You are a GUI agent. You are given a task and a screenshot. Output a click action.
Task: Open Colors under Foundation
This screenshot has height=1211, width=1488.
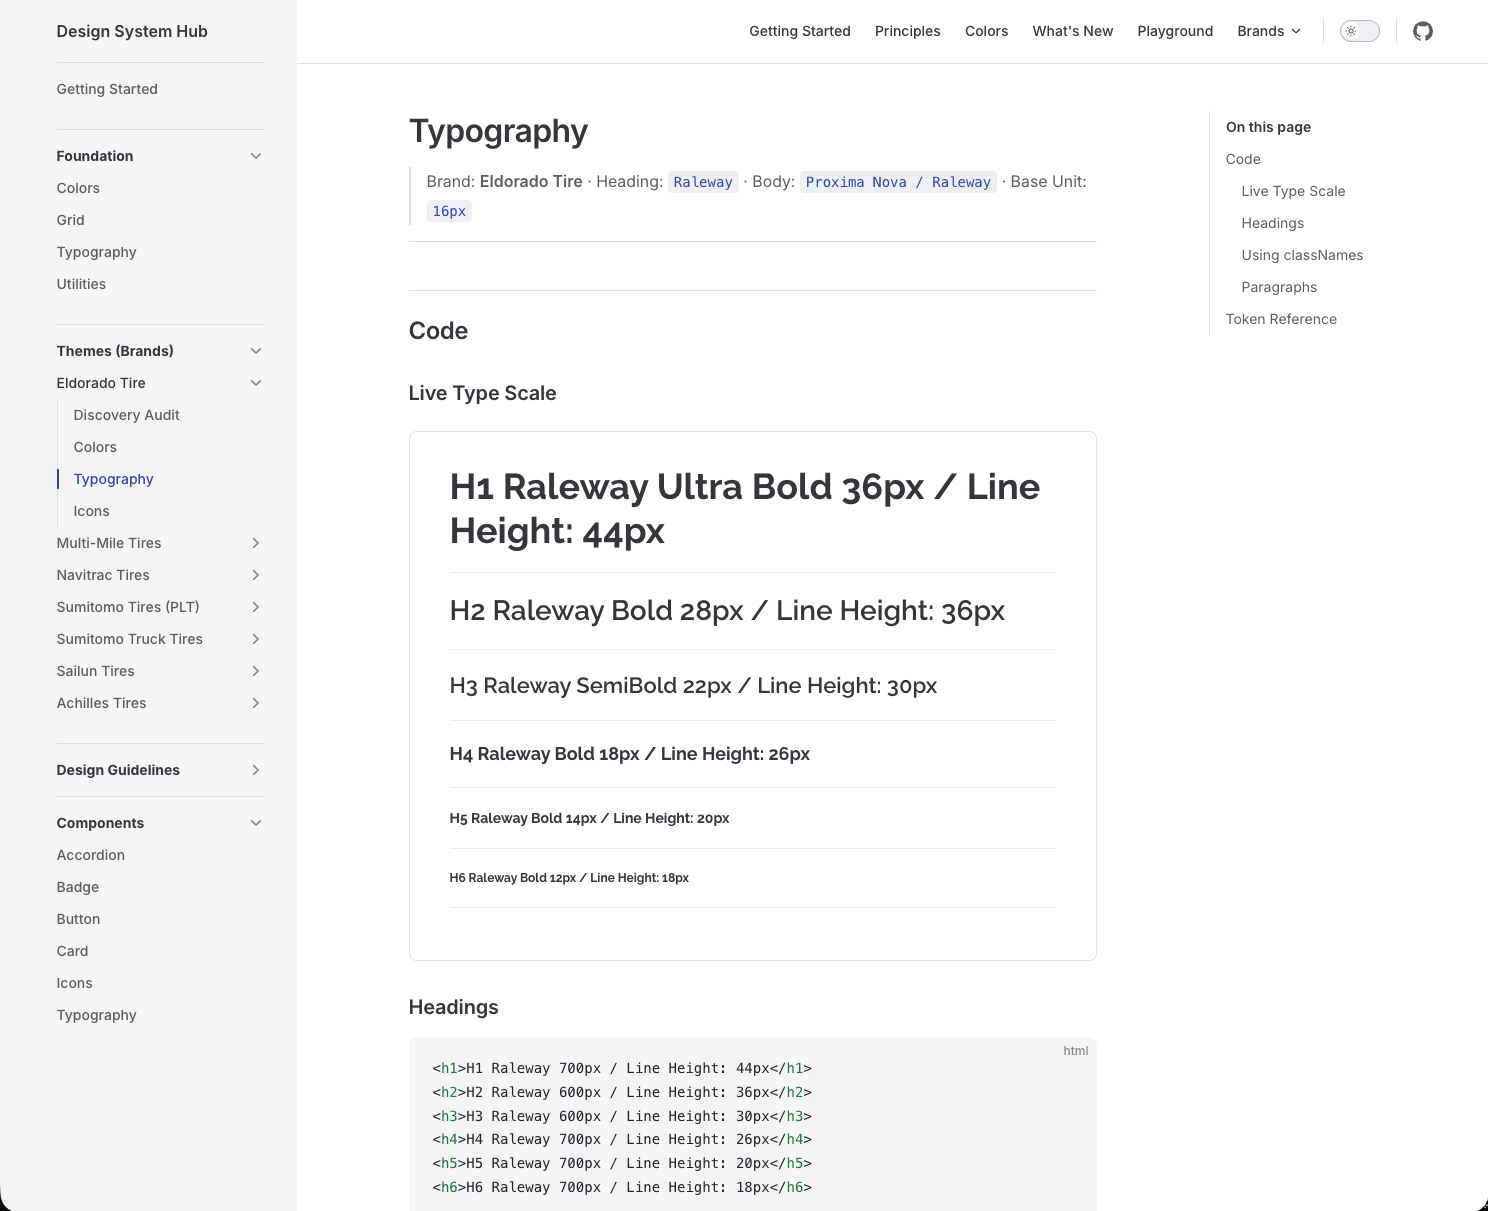pyautogui.click(x=78, y=188)
